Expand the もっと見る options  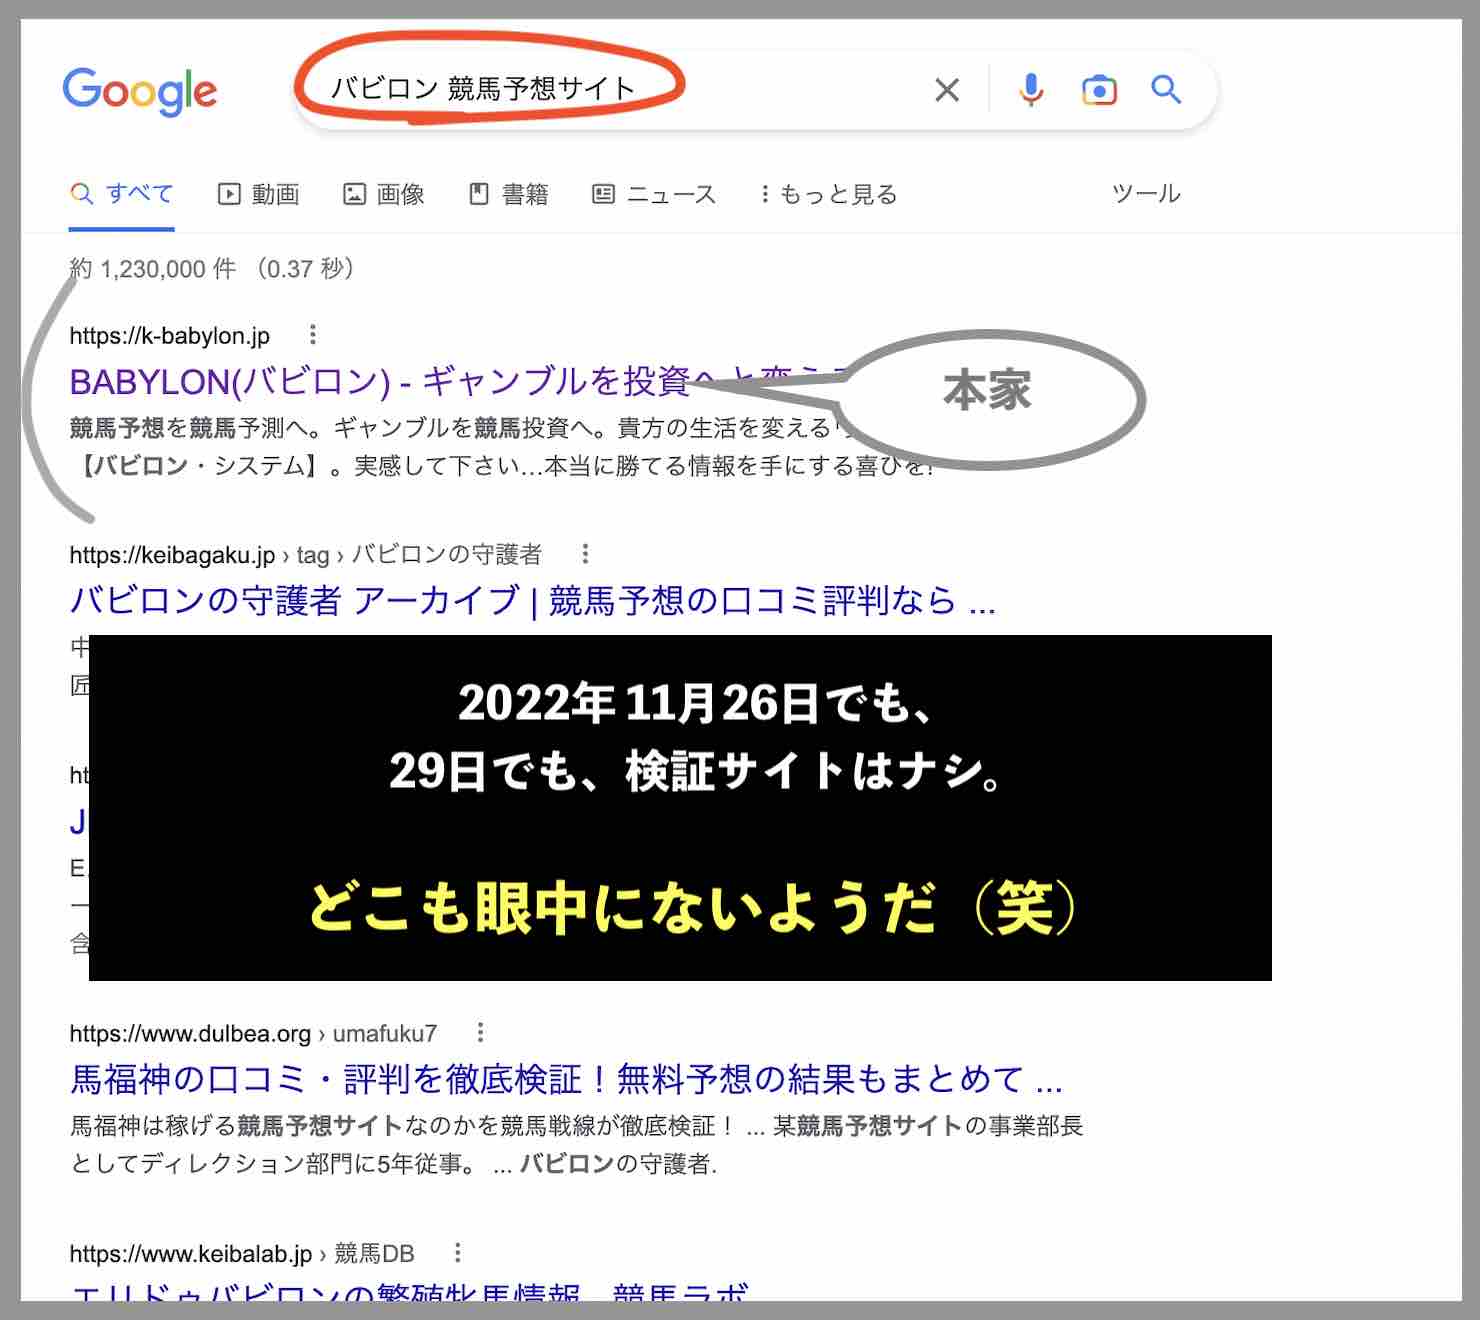(834, 194)
